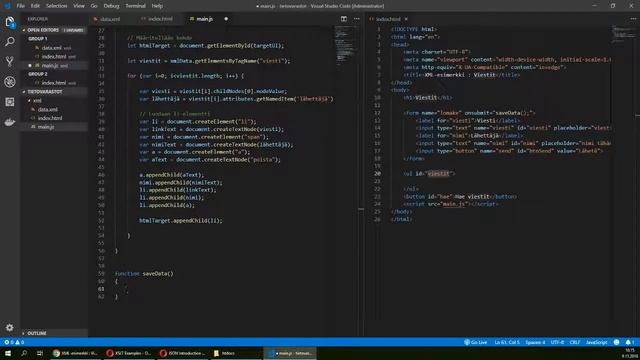
Task: Open more actions menu of left editor group
Action: [x=357, y=19]
